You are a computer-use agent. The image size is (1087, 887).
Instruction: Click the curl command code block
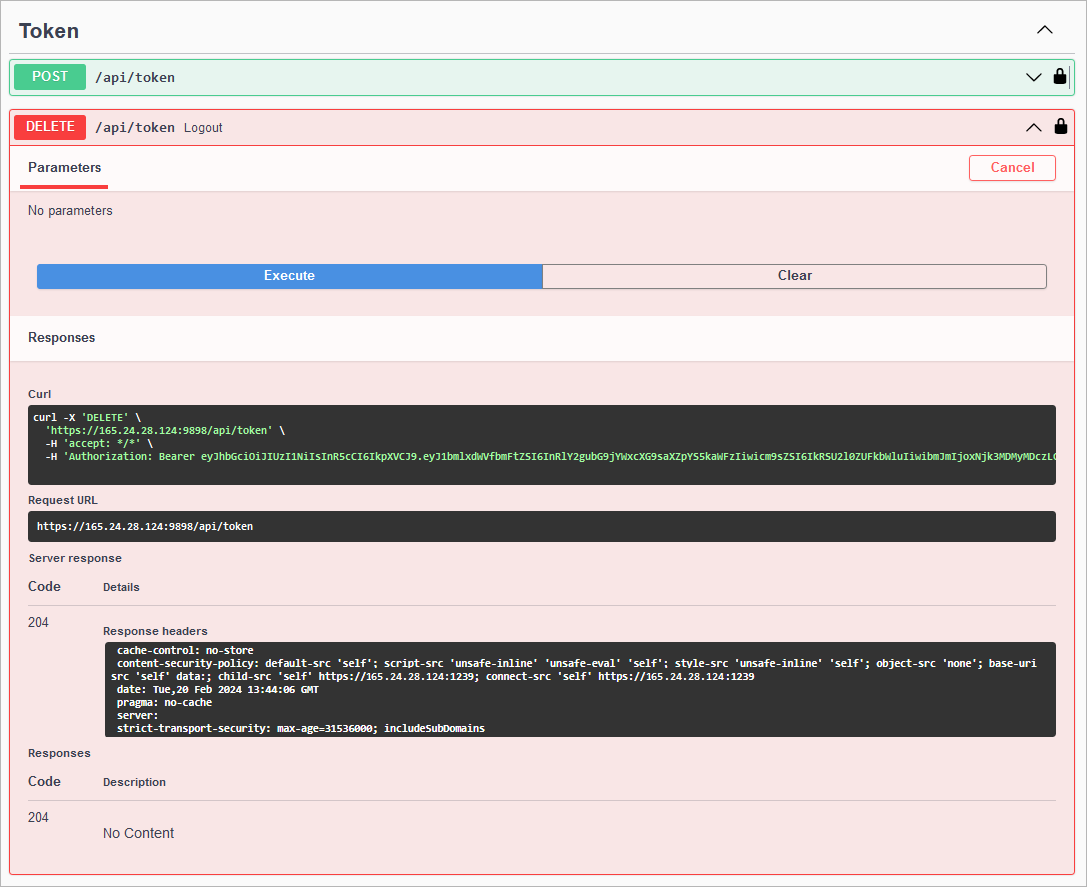coord(541,445)
